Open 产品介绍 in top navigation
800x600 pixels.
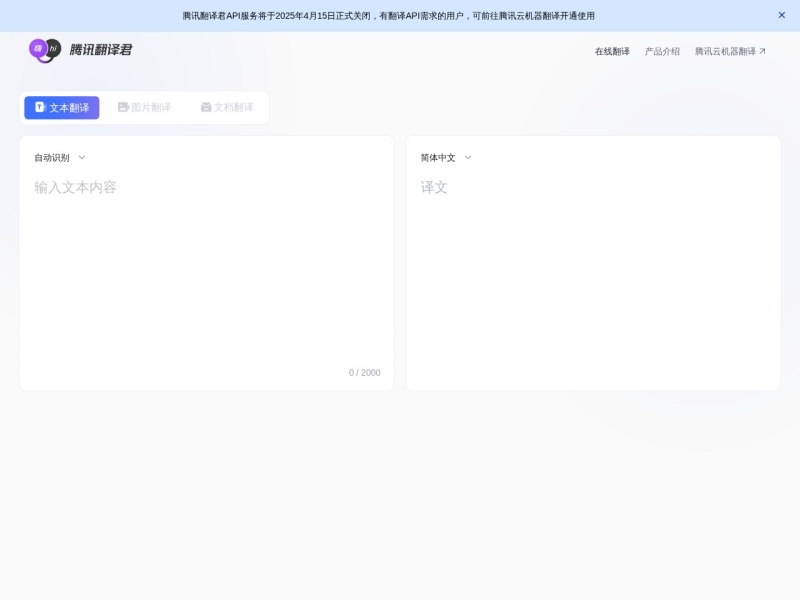(x=662, y=52)
